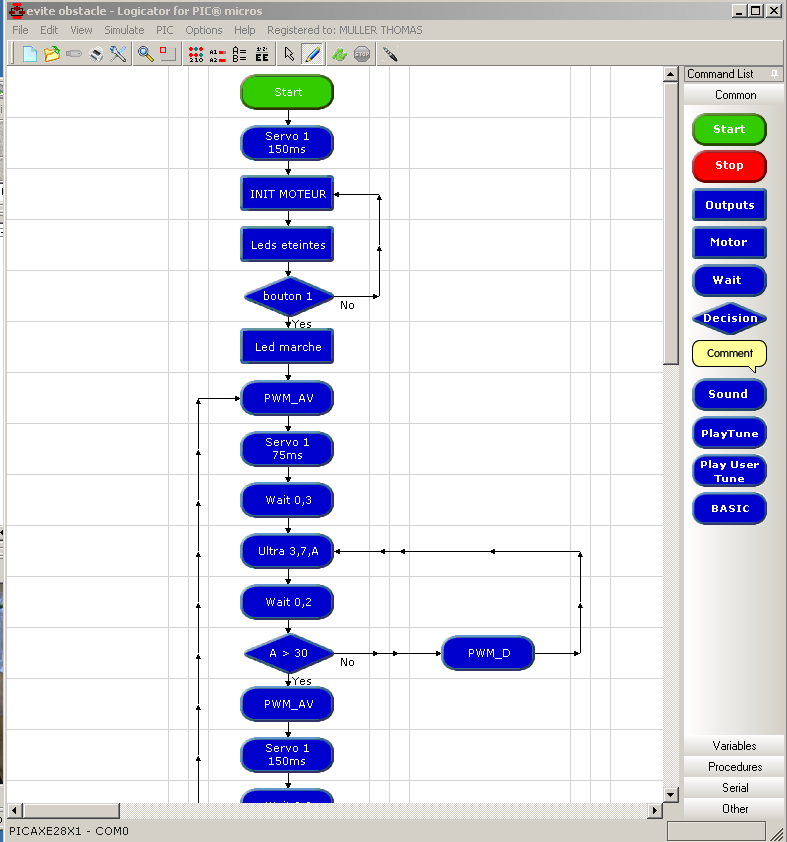Viewport: 787px width, 842px height.
Task: Open the PIC menu
Action: [x=165, y=30]
